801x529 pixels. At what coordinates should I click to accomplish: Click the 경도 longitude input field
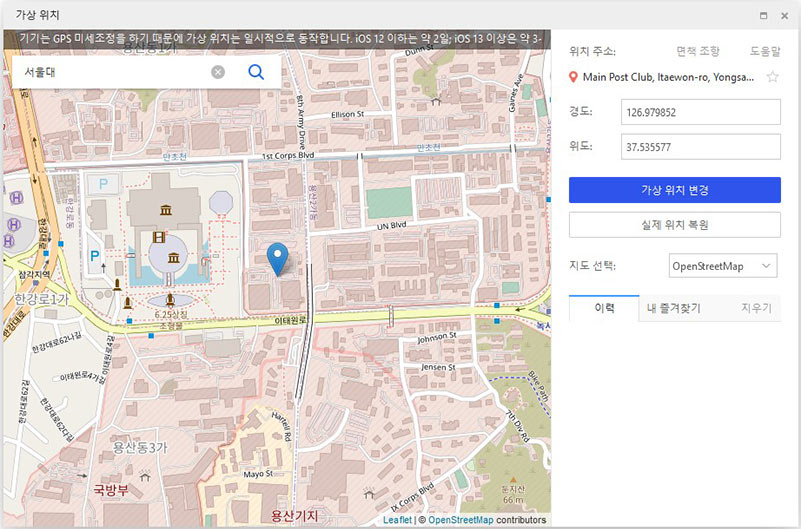tap(700, 112)
